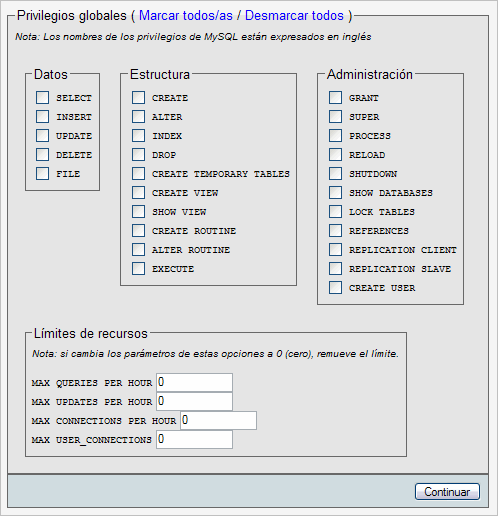Screen dimensions: 498x516
Task: Enable the REPLICATION SLAVE checkbox
Action: [335, 269]
